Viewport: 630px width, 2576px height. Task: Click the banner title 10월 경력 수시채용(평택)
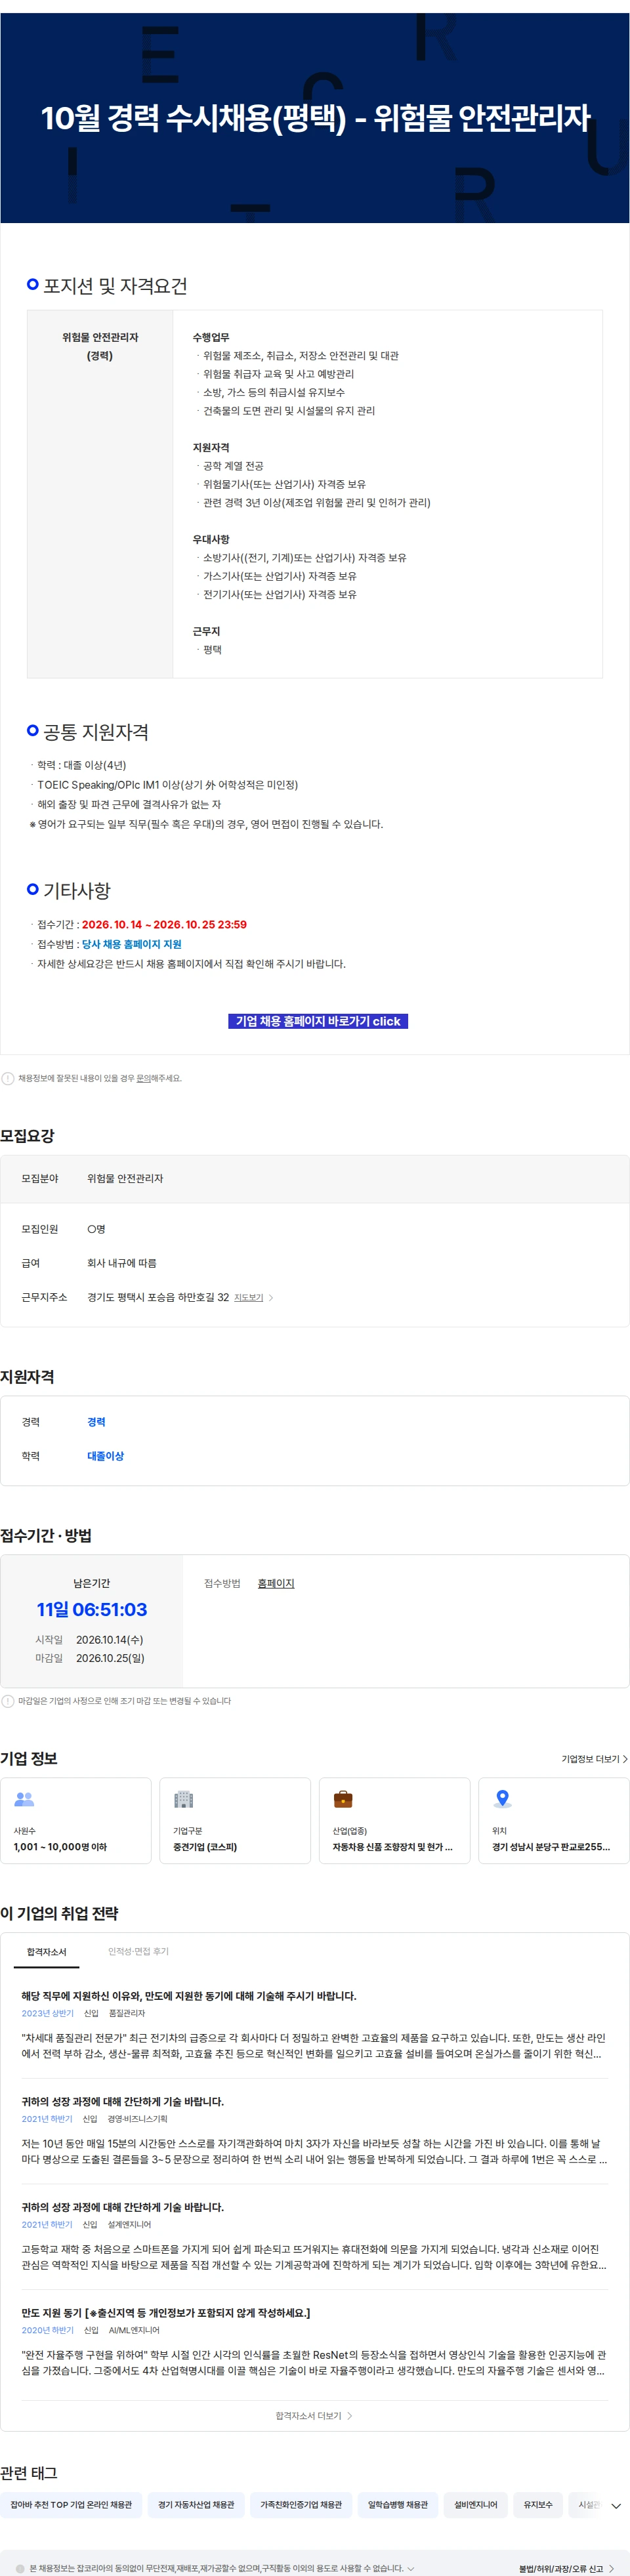(315, 118)
